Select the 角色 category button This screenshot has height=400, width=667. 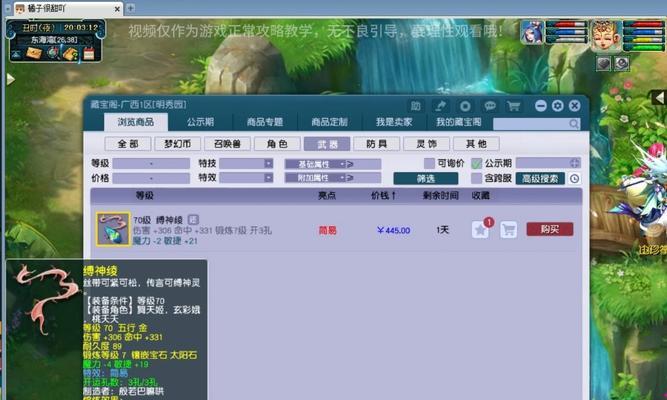pos(277,144)
